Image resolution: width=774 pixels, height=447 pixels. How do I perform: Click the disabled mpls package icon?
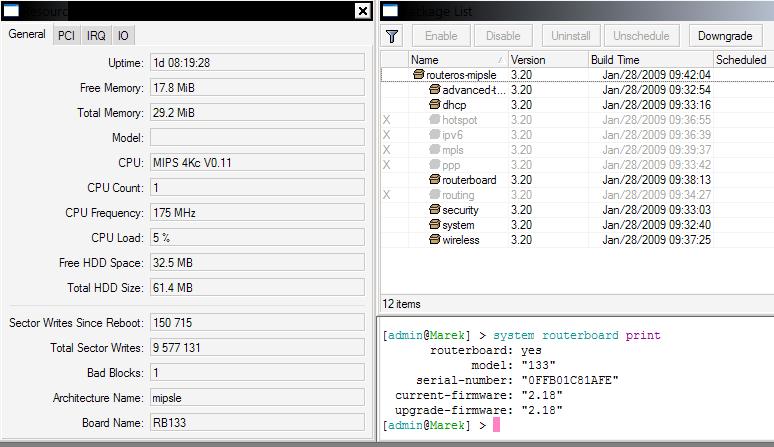(x=434, y=149)
